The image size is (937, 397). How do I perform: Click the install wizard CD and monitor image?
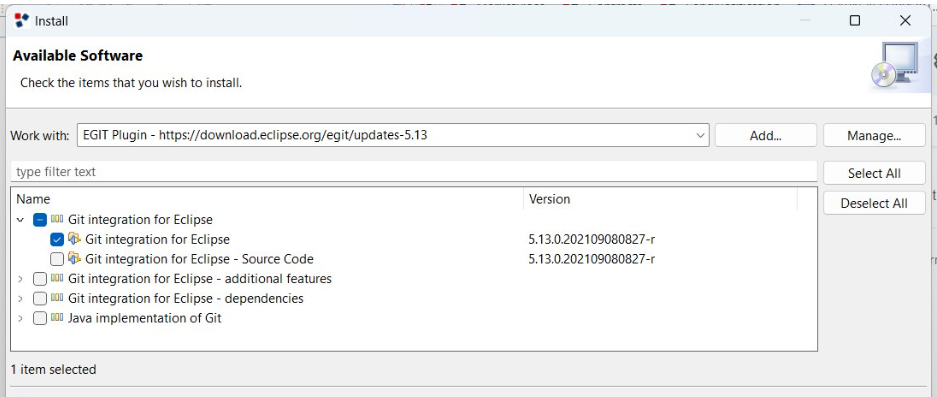(894, 66)
